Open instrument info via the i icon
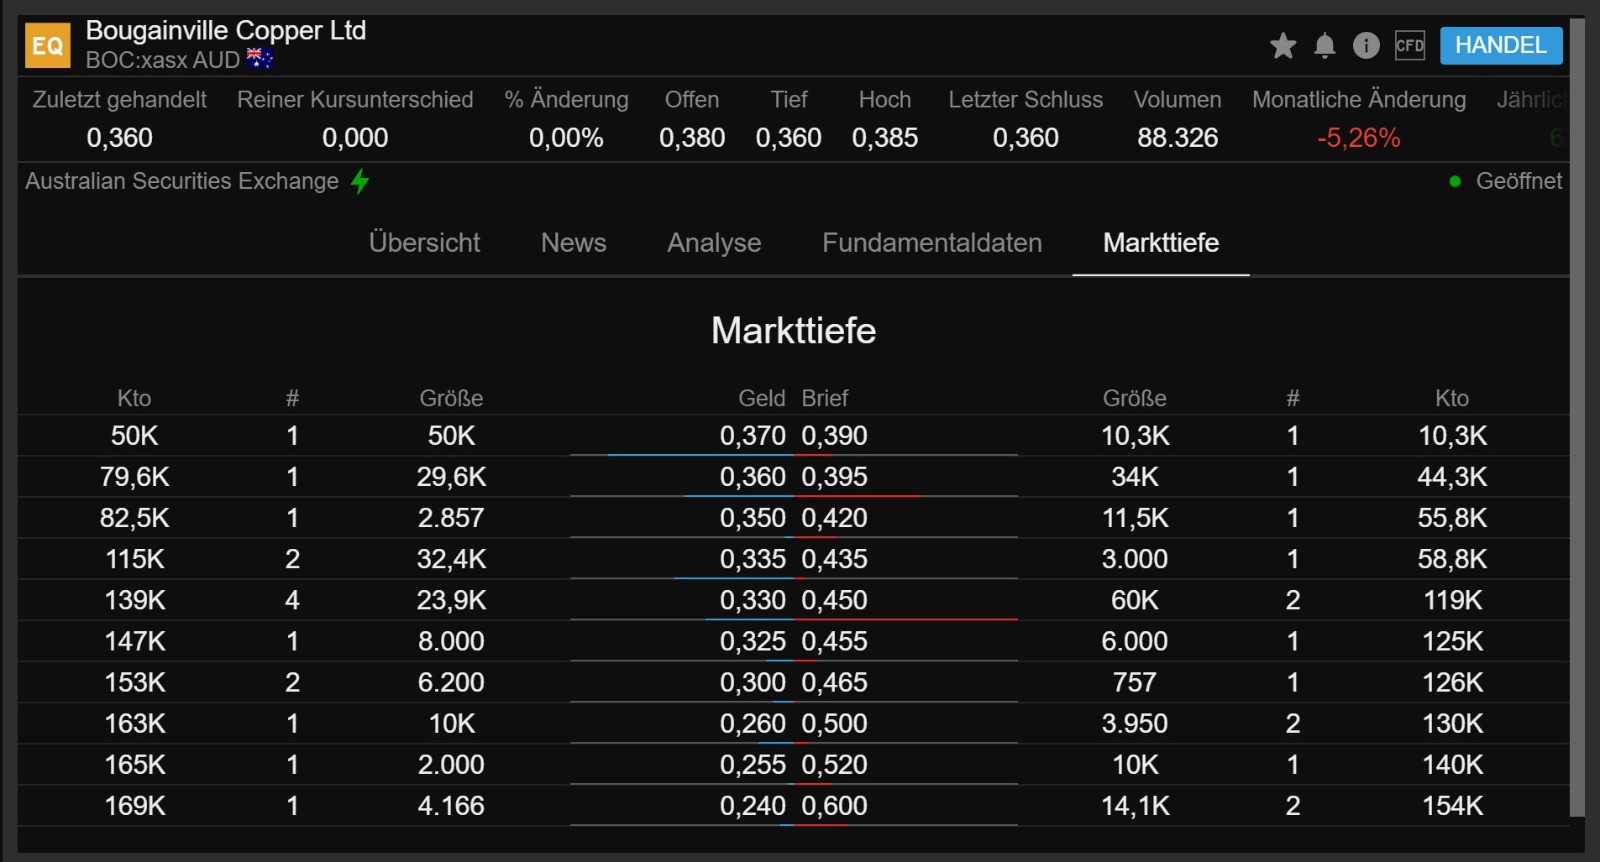Image resolution: width=1600 pixels, height=862 pixels. [x=1366, y=45]
